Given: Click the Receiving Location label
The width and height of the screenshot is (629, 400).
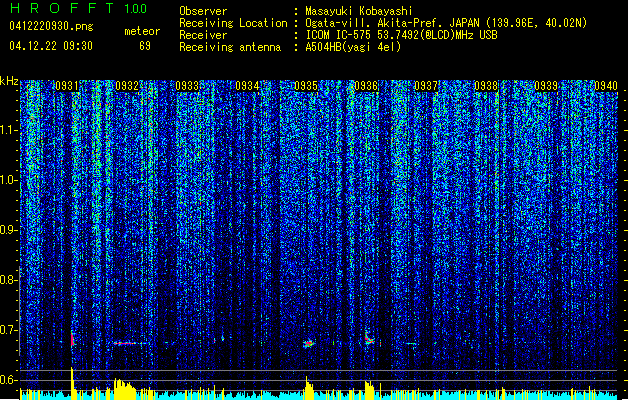Looking at the screenshot, I should point(233,23).
